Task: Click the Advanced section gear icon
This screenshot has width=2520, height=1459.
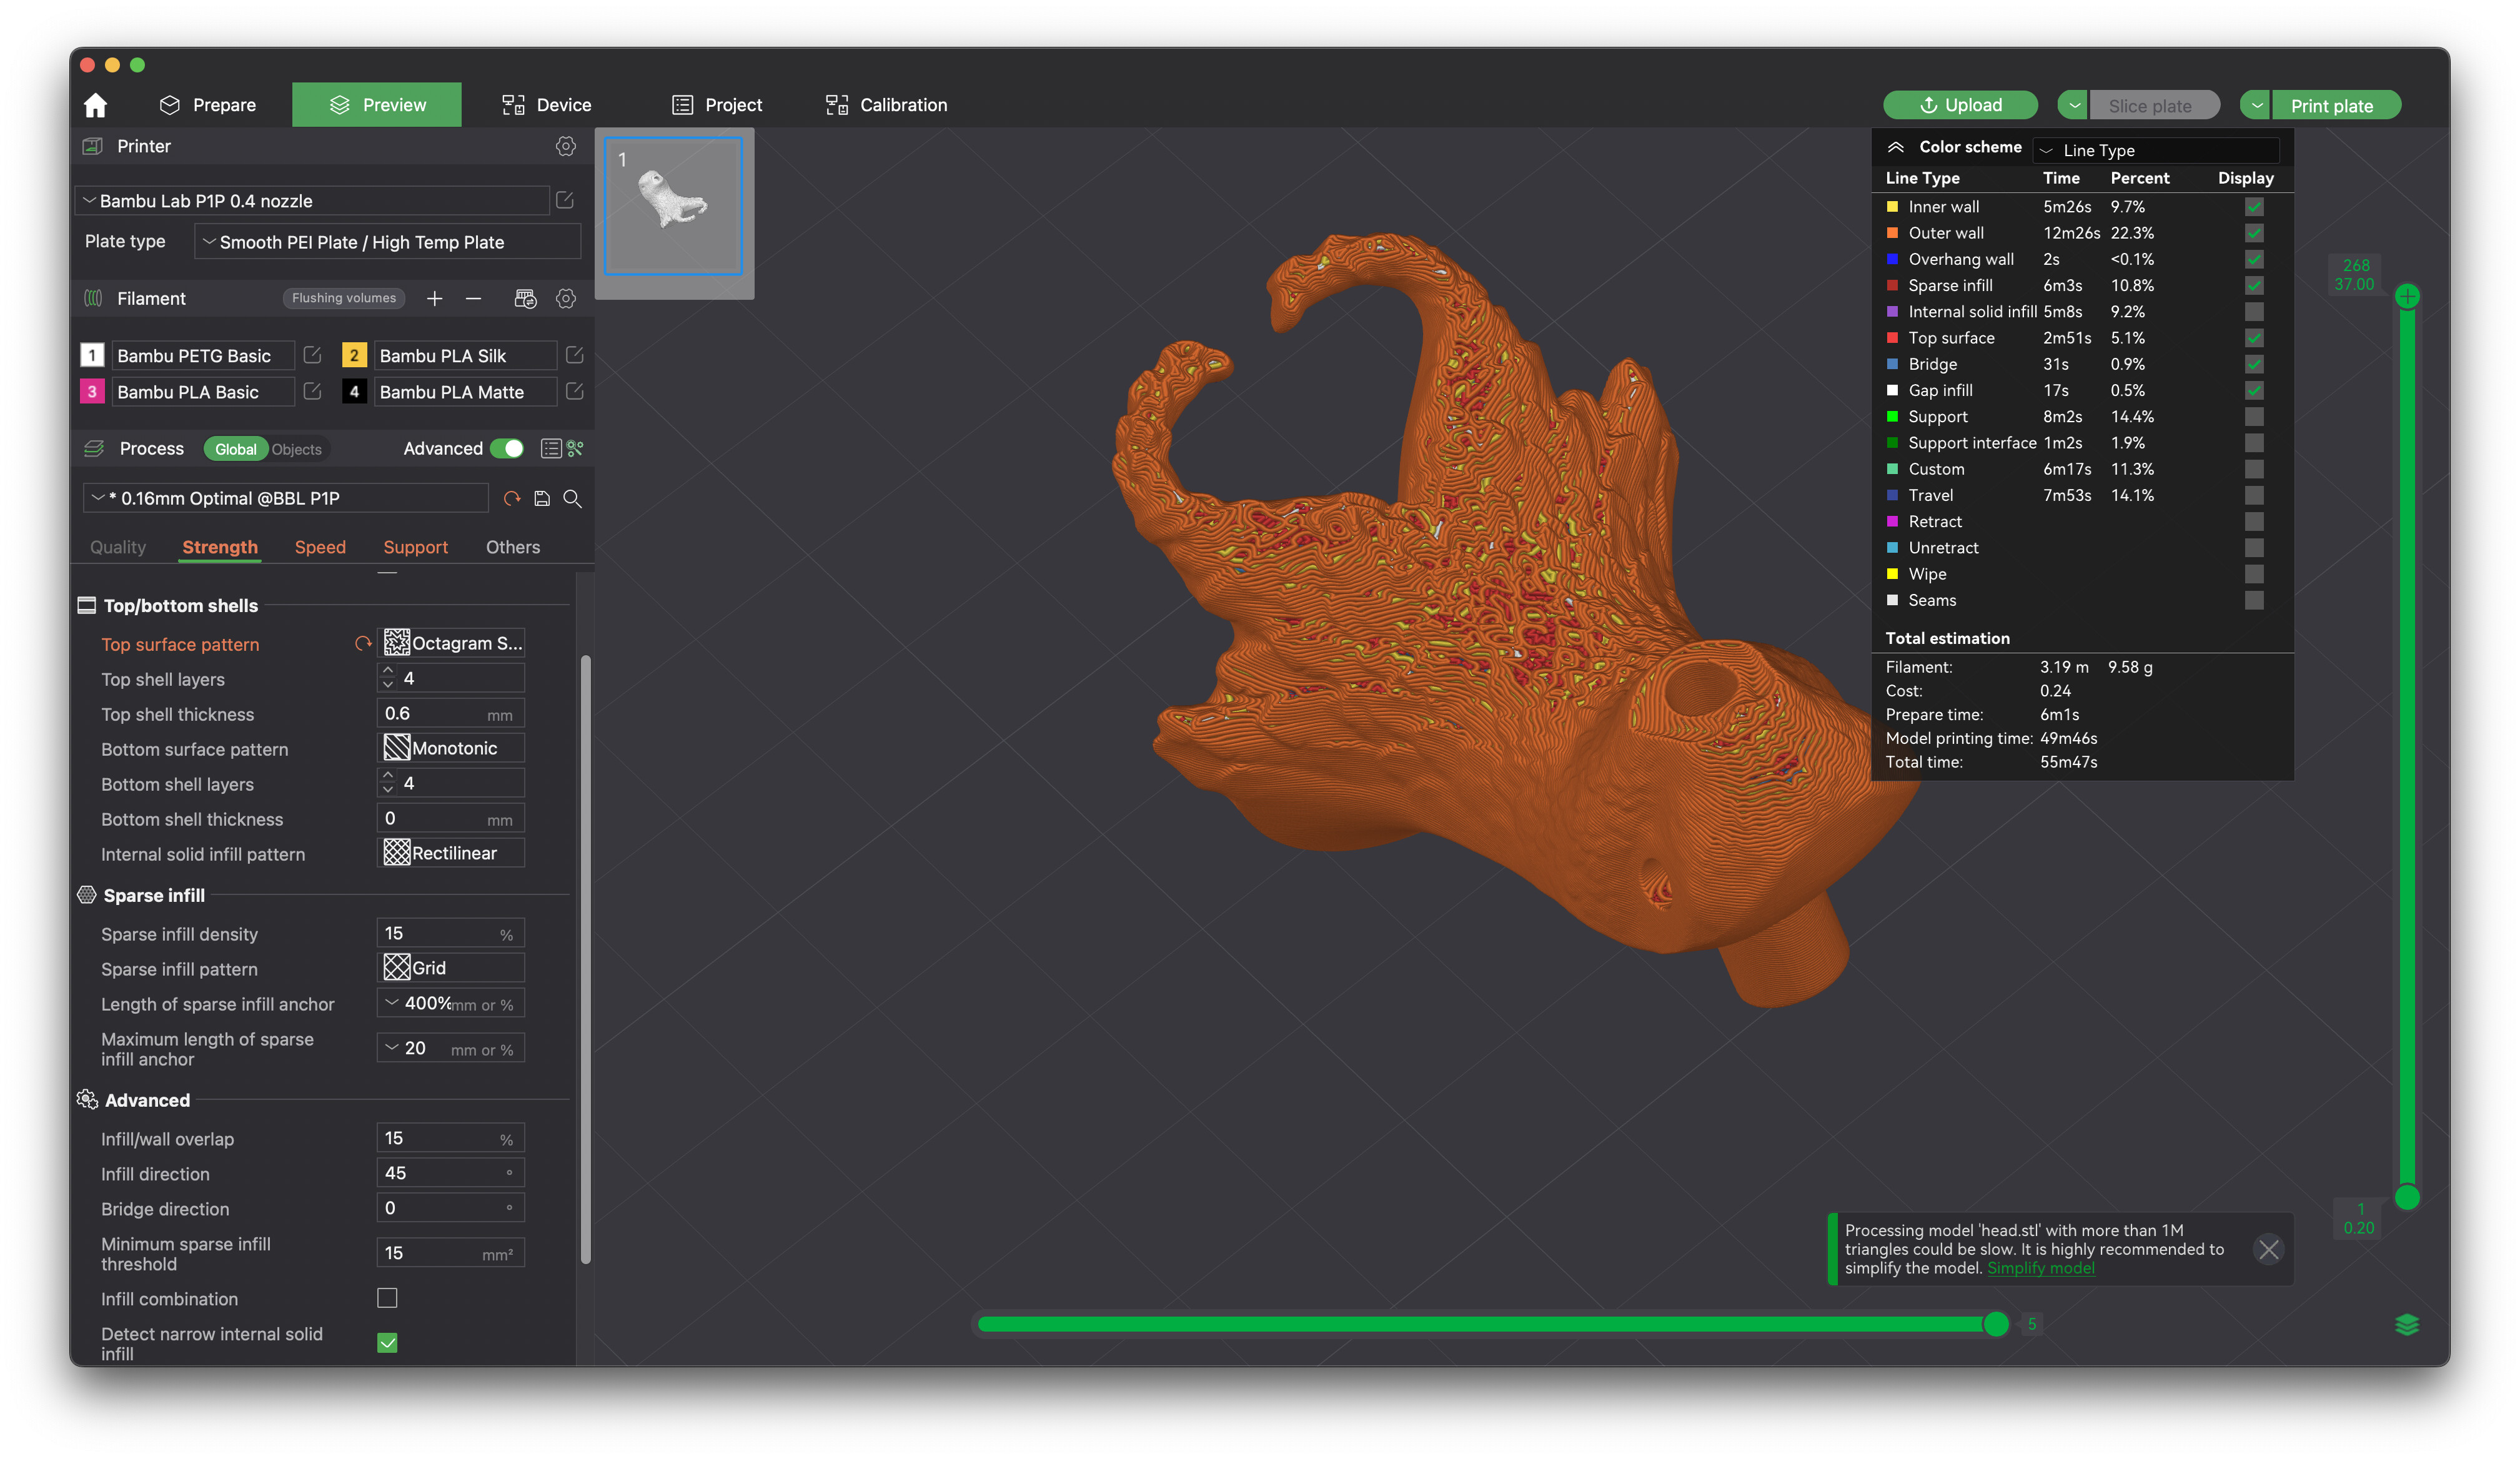Action: 87,1100
